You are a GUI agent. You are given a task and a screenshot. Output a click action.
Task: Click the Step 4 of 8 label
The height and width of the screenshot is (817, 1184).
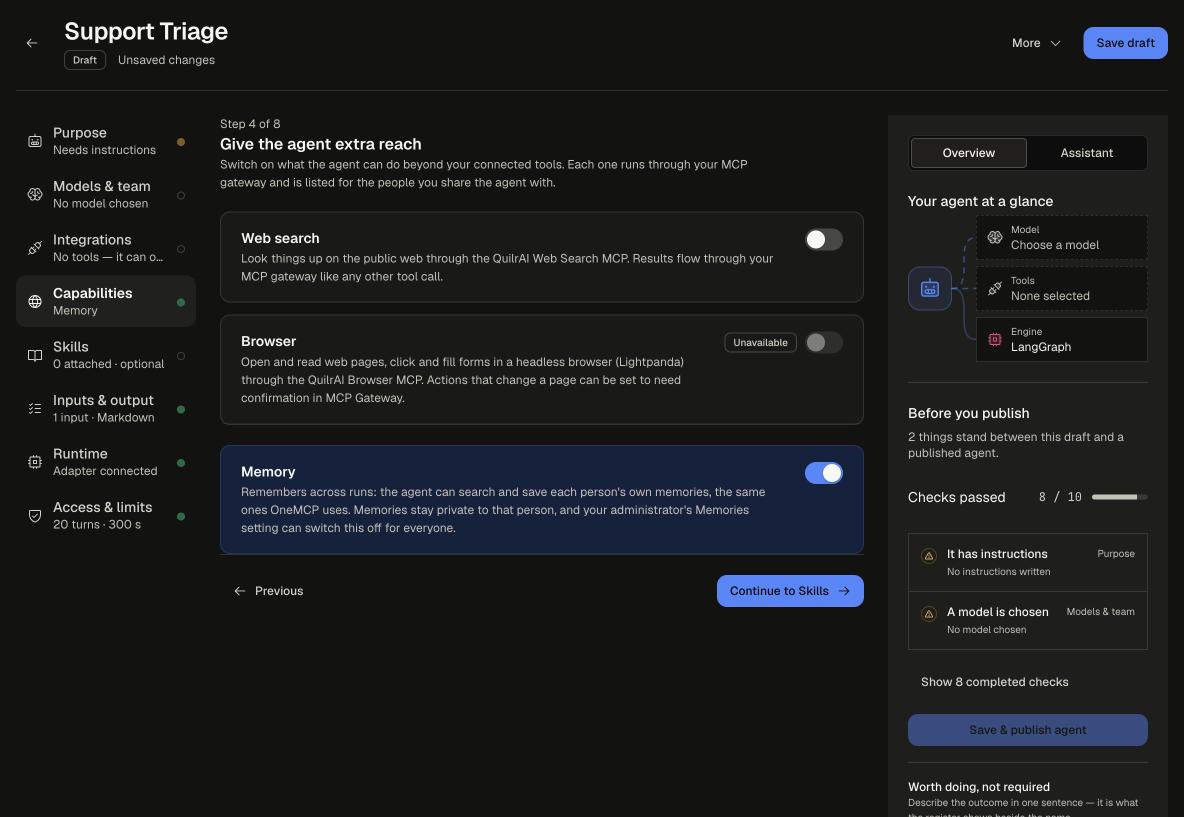point(250,124)
